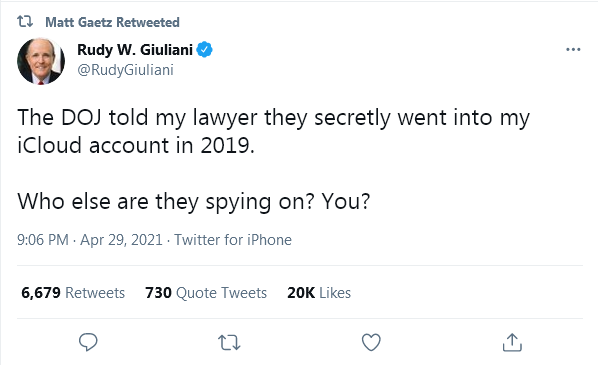598x365 pixels.
Task: Show the 20K Likes list
Action: (319, 293)
